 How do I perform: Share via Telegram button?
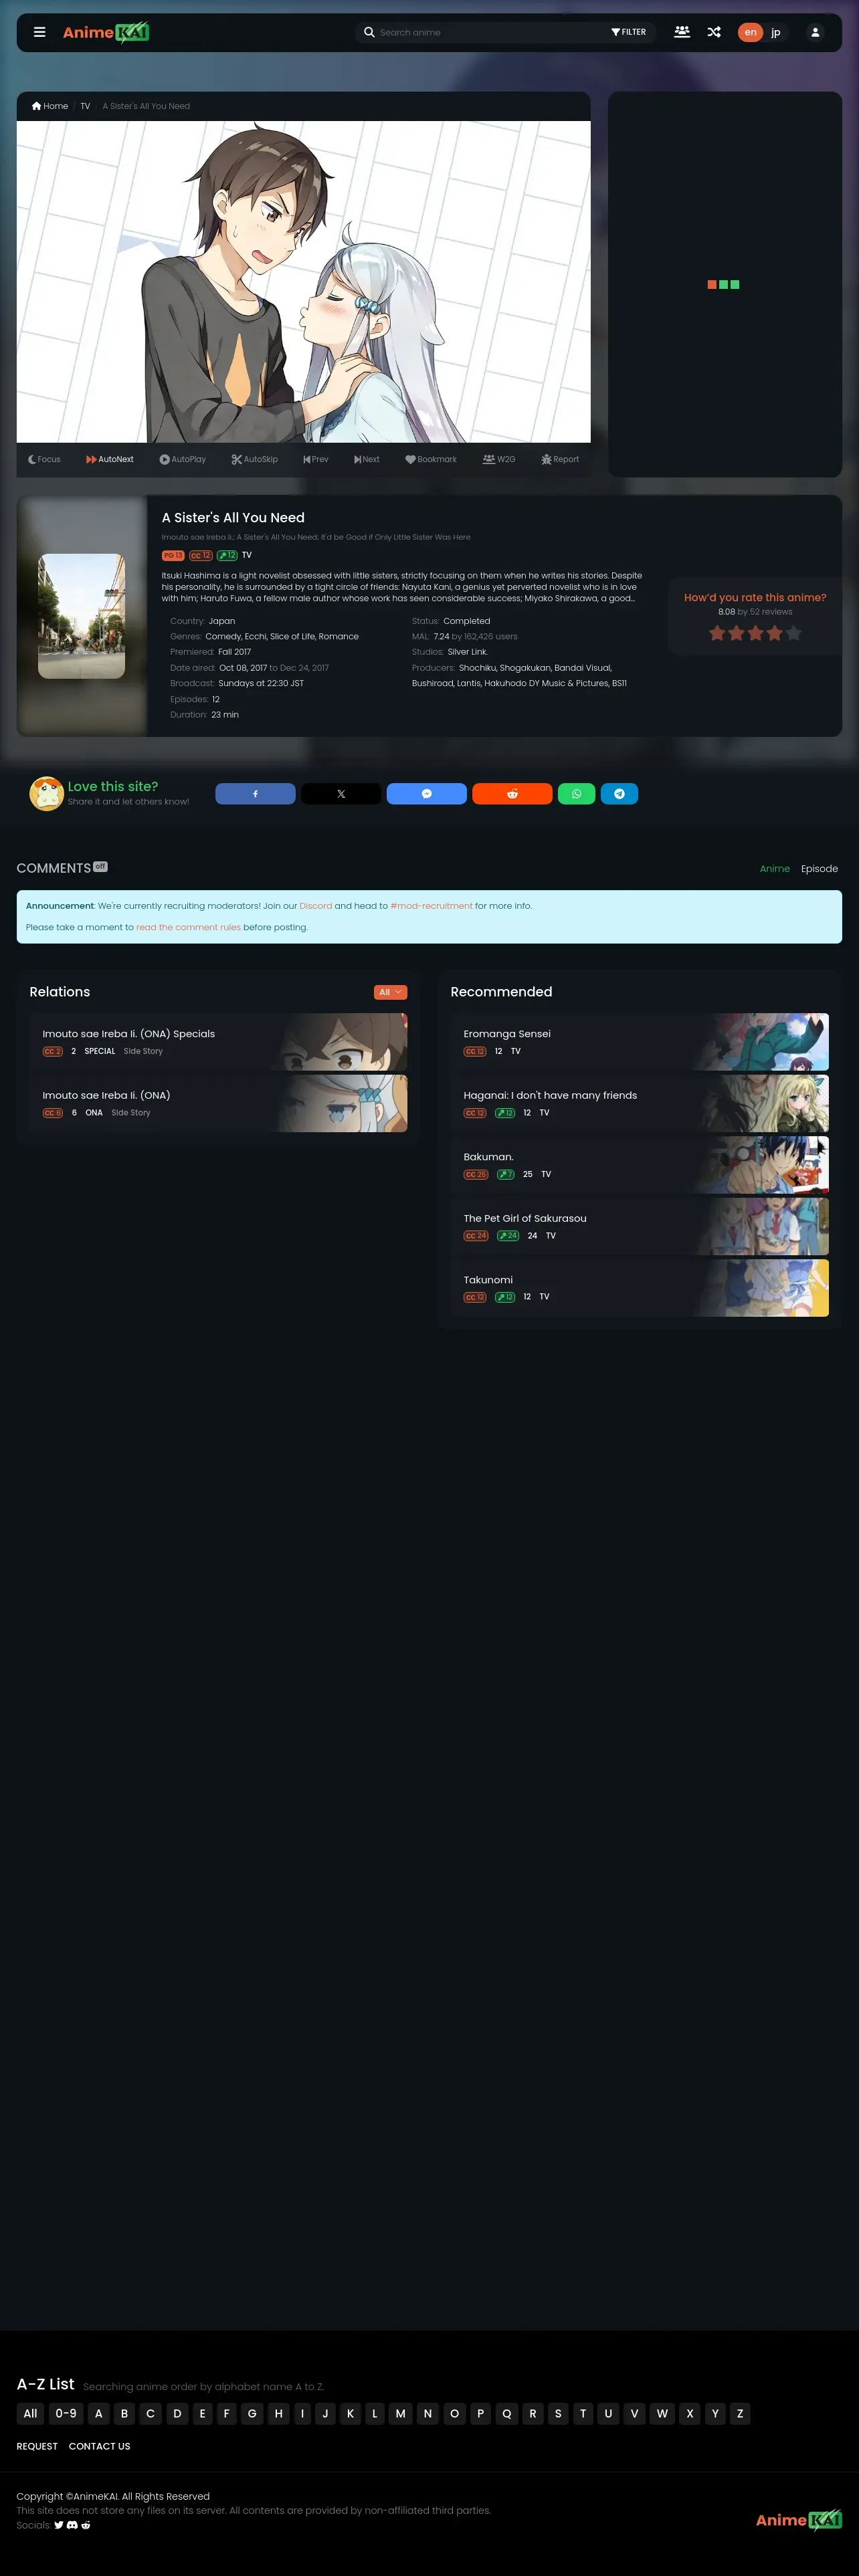(x=619, y=793)
